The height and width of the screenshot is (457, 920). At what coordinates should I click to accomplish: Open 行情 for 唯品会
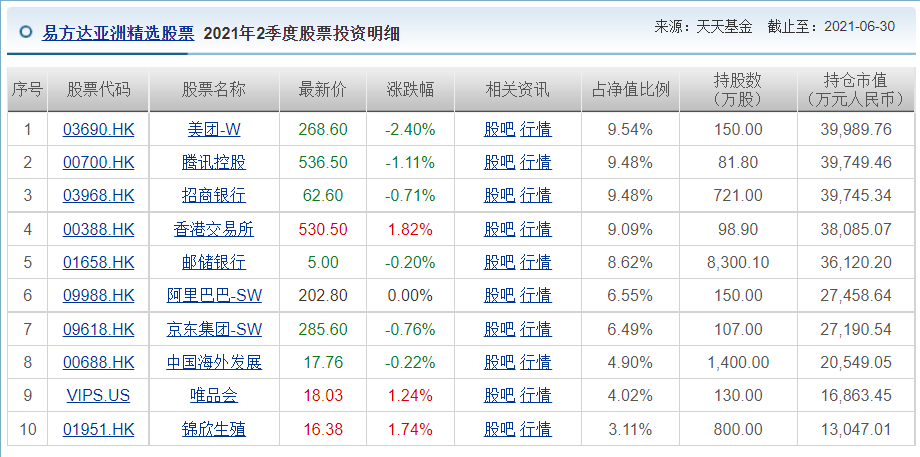536,395
